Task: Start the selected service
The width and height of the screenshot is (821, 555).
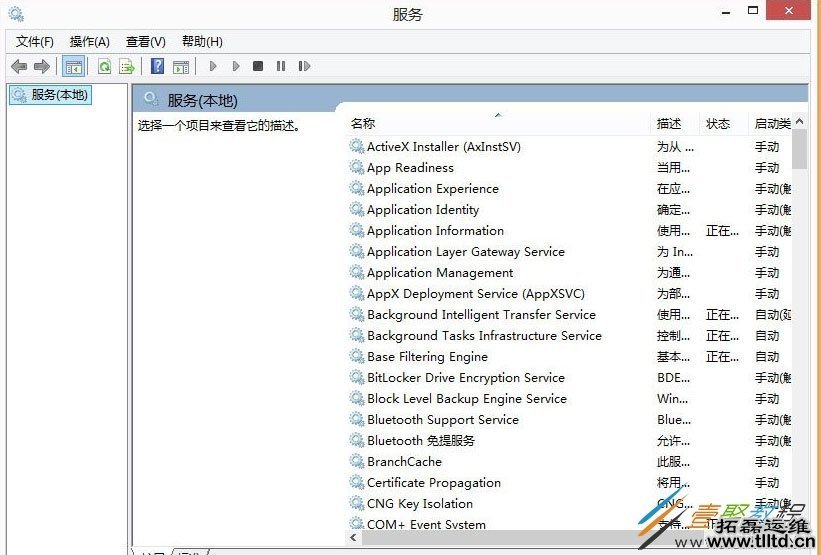Action: click(x=213, y=66)
